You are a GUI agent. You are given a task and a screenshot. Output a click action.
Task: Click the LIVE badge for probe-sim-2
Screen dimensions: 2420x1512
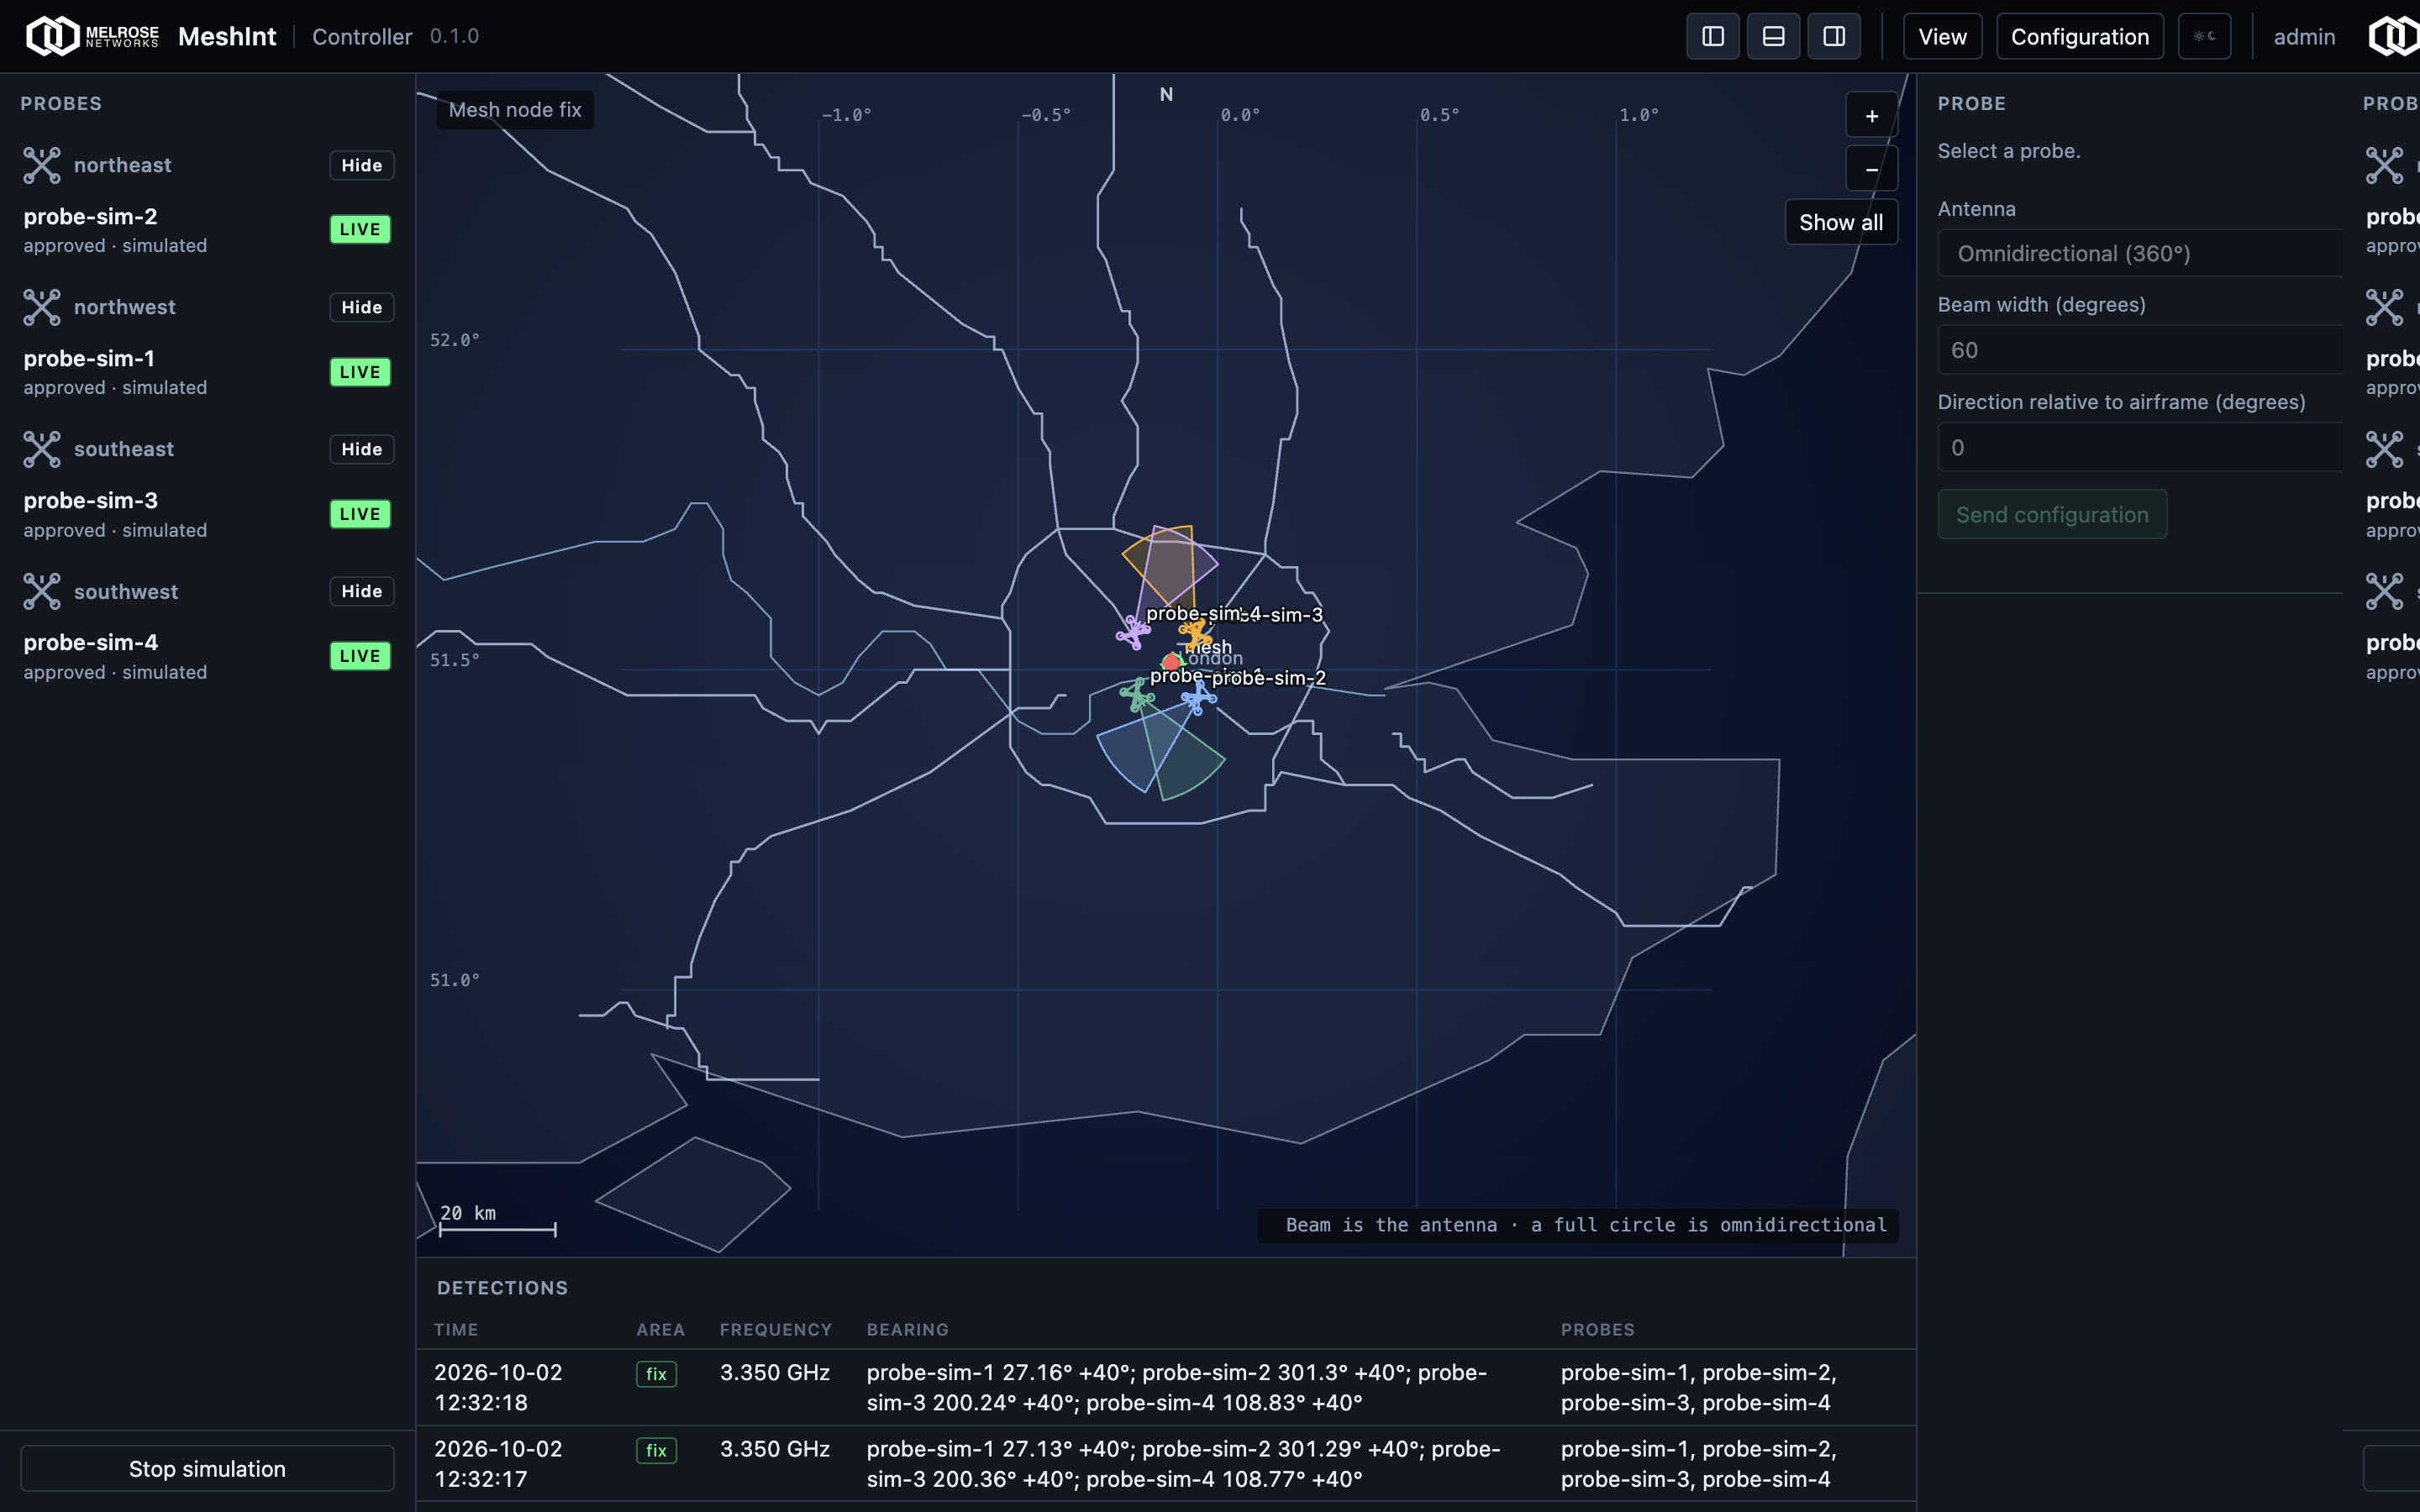tap(360, 229)
